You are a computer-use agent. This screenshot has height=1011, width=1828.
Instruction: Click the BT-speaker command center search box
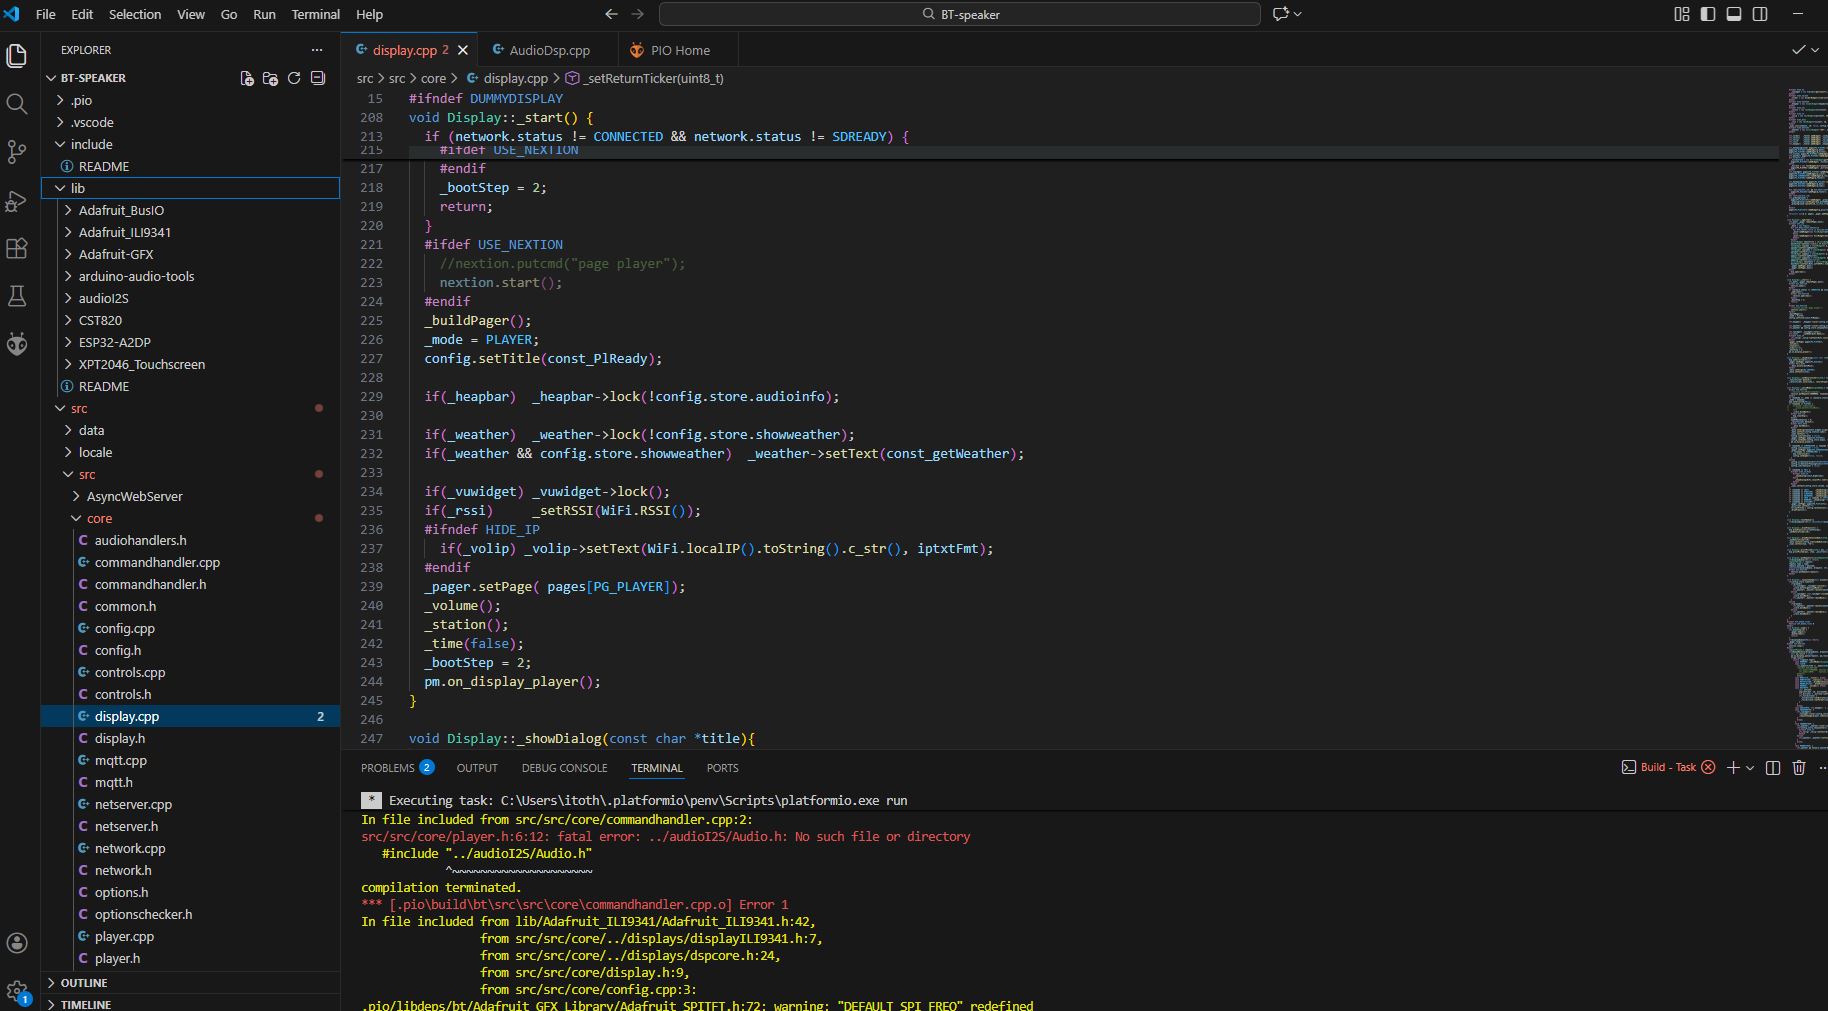959,14
